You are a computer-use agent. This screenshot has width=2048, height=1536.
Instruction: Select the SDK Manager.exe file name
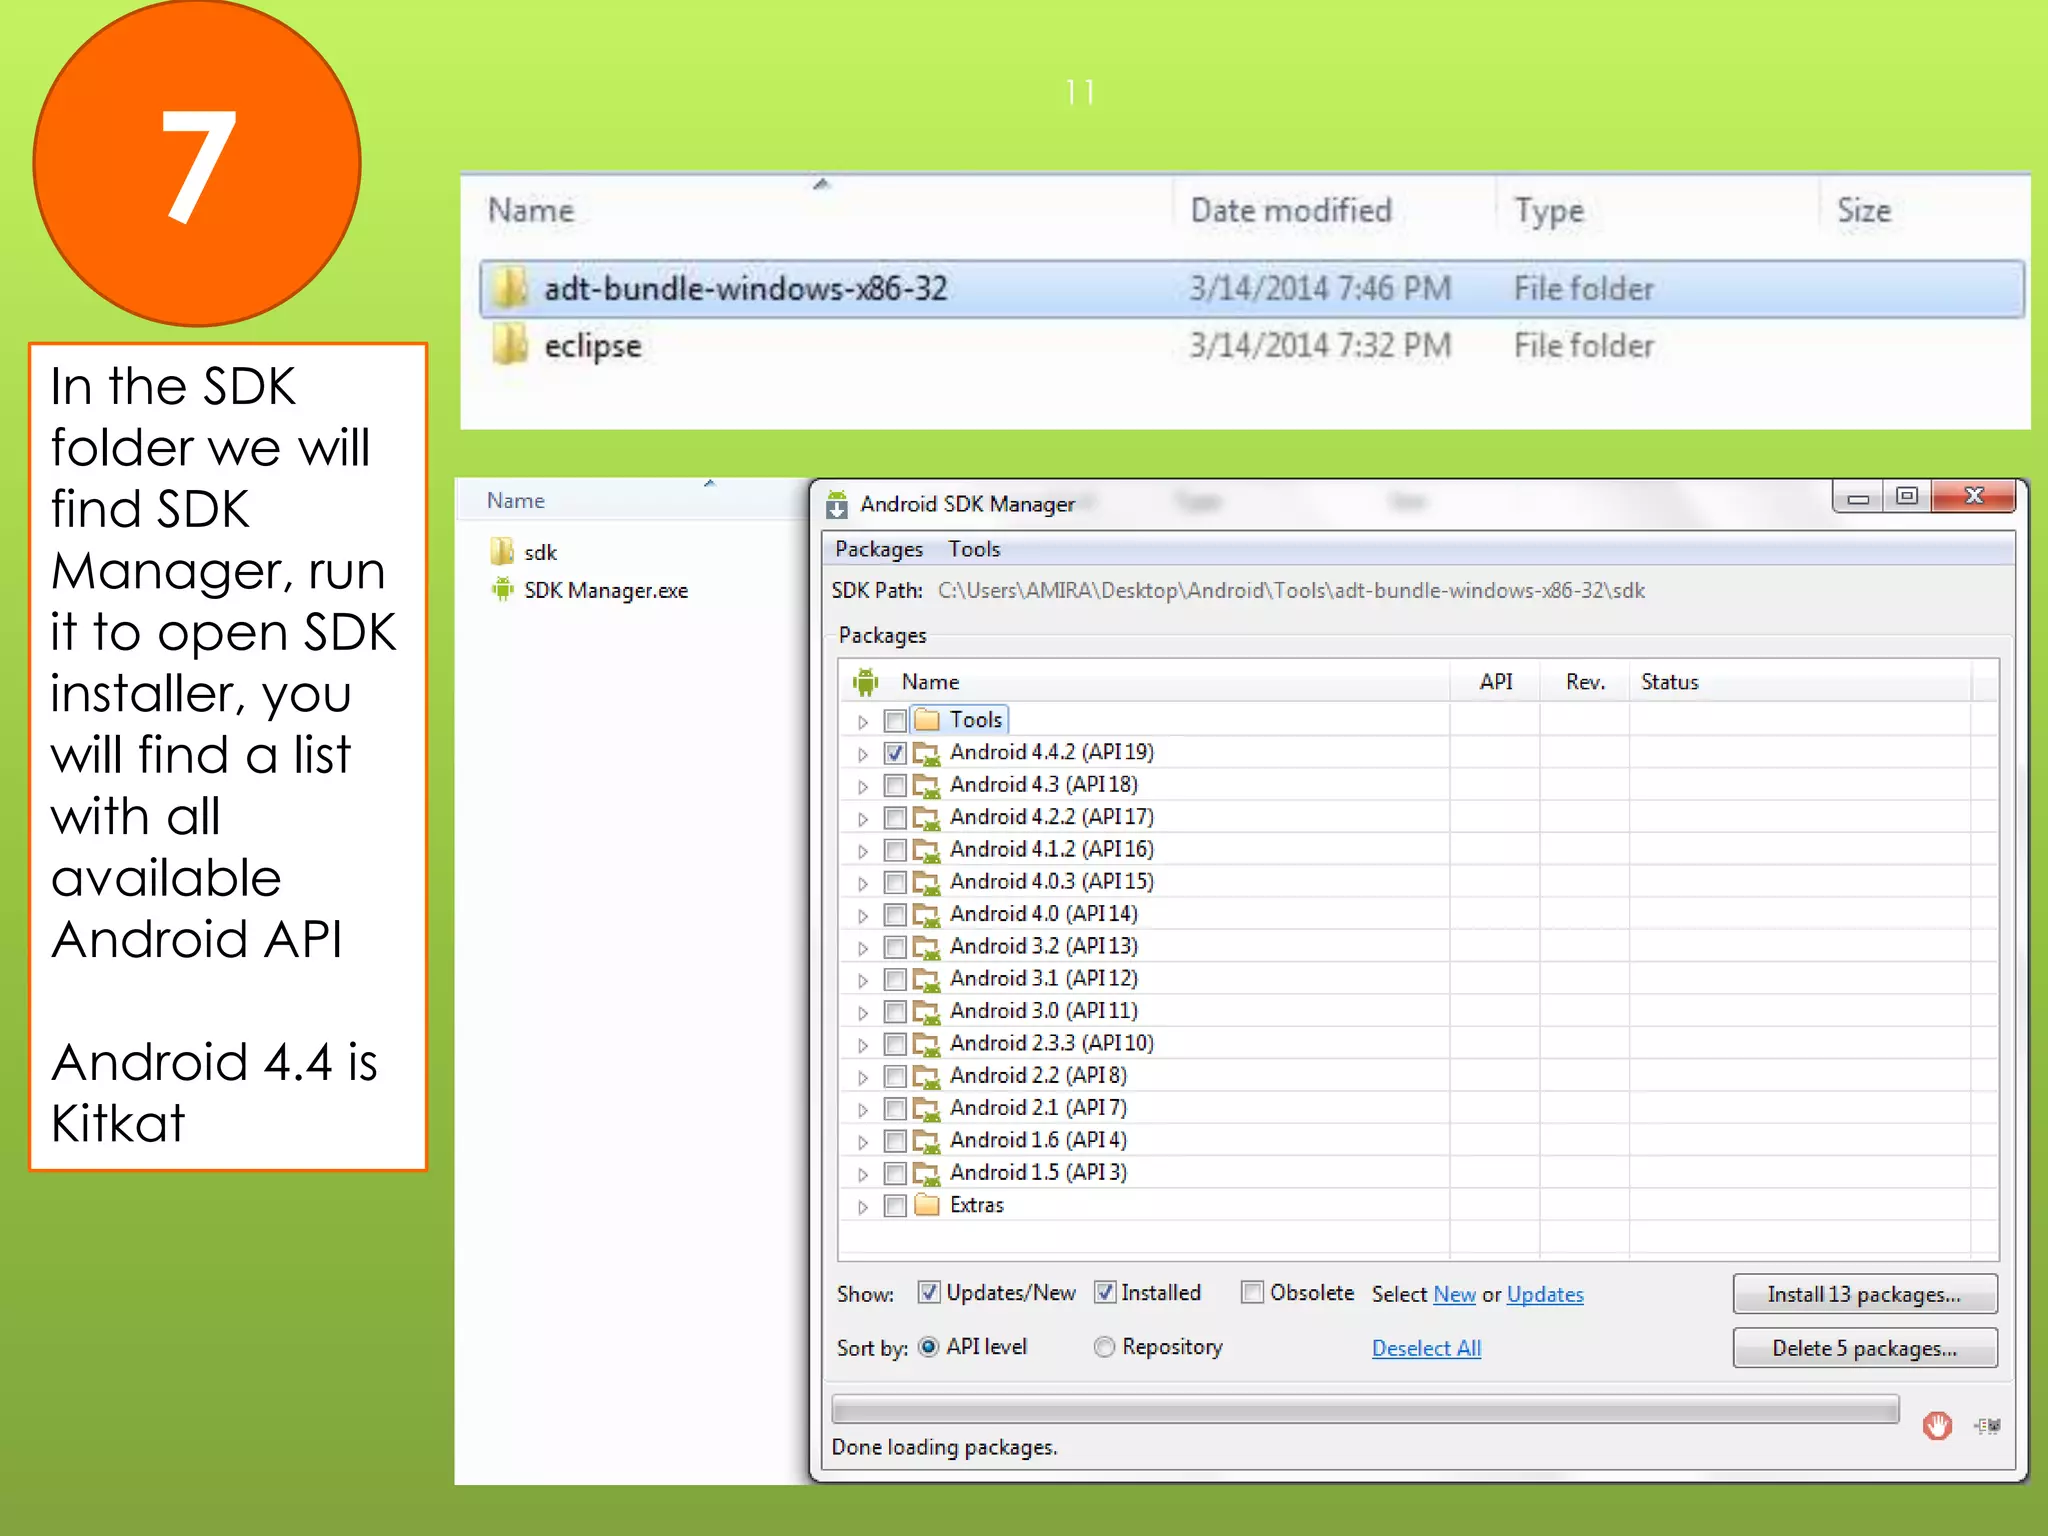point(606,590)
